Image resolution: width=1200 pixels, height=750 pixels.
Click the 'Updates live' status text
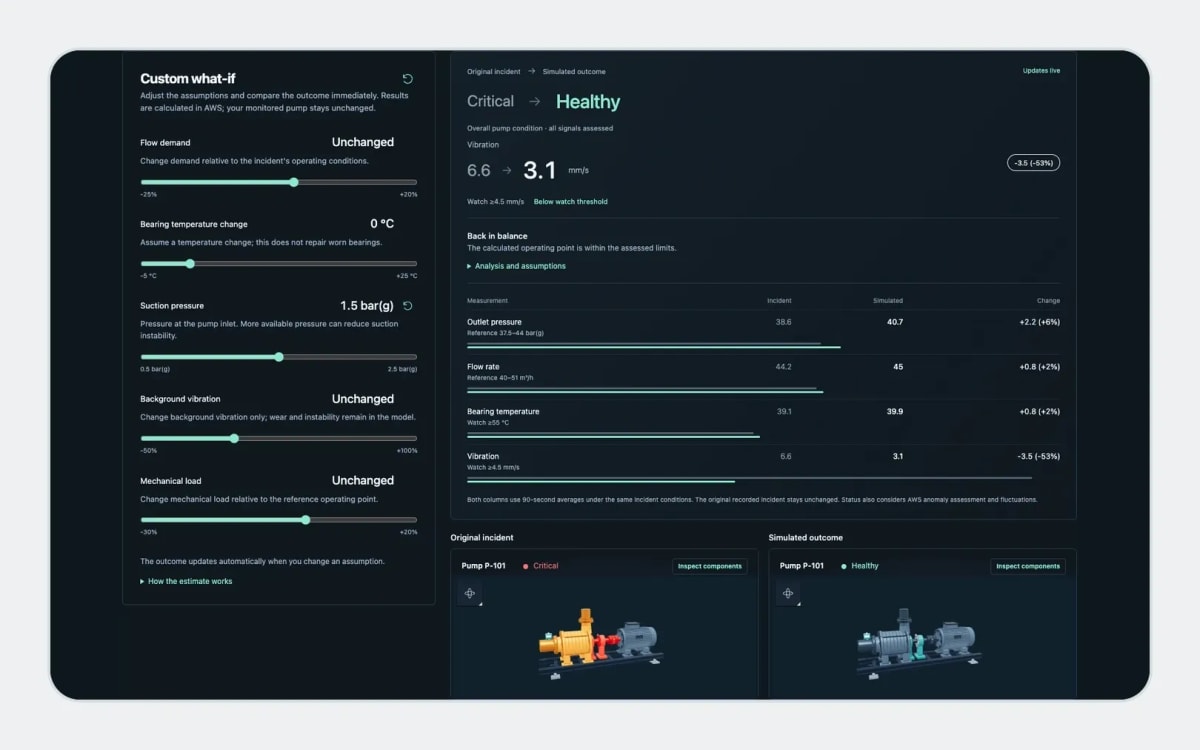[1041, 71]
